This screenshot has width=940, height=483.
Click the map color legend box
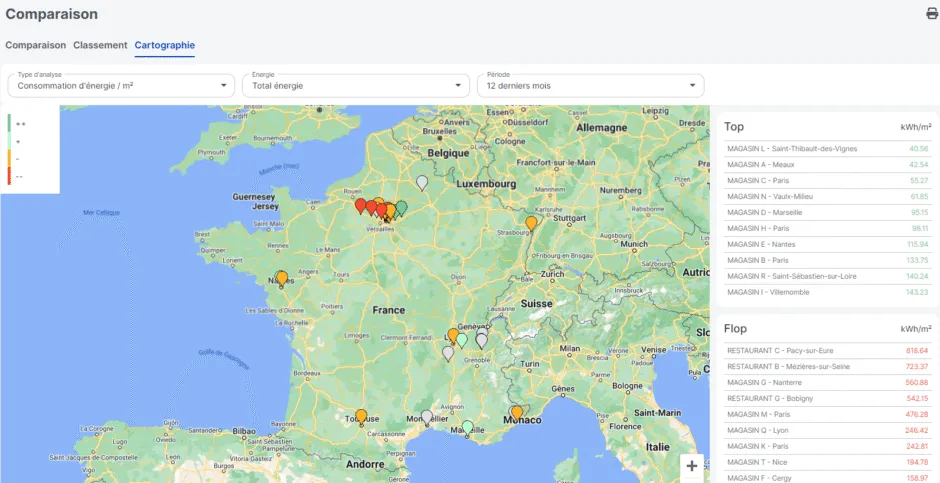[x=30, y=149]
